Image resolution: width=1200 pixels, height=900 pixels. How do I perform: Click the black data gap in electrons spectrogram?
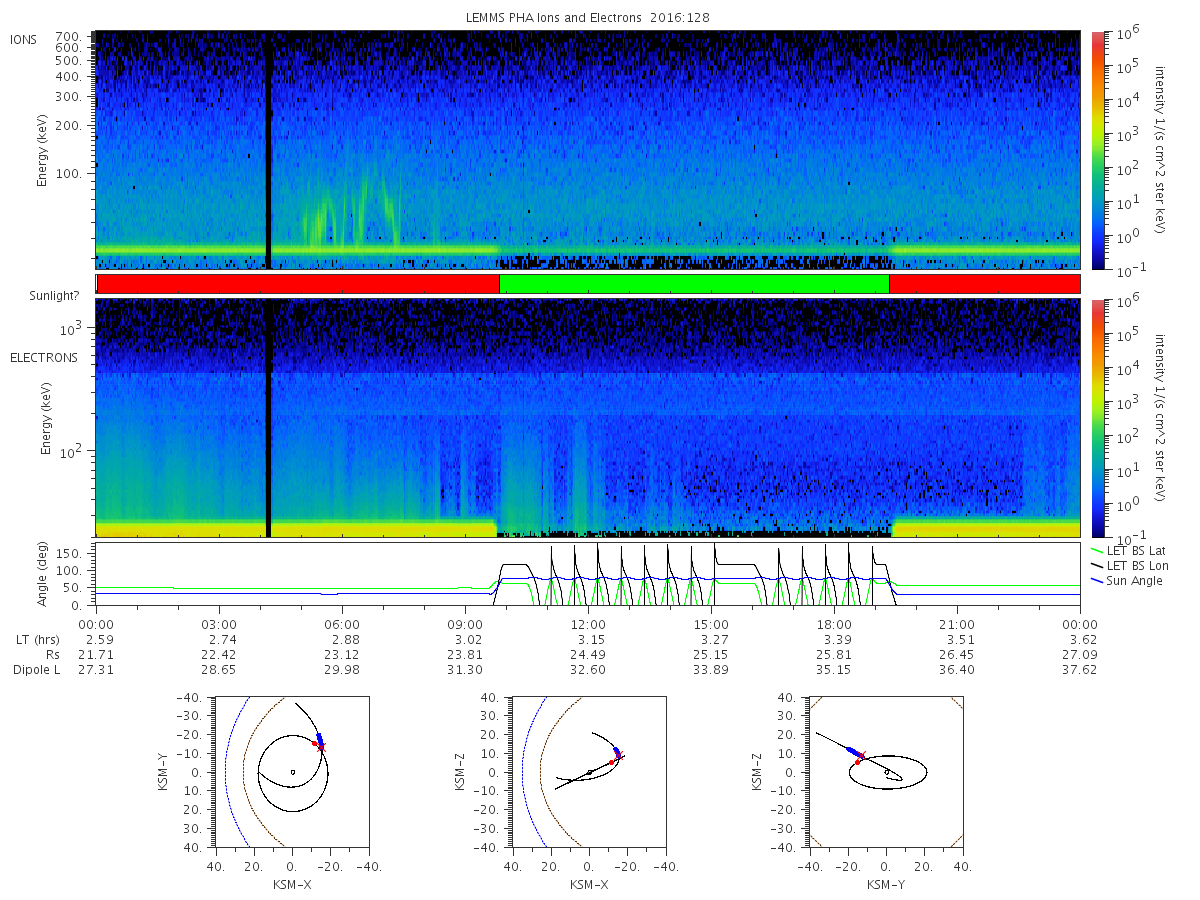pos(268,417)
